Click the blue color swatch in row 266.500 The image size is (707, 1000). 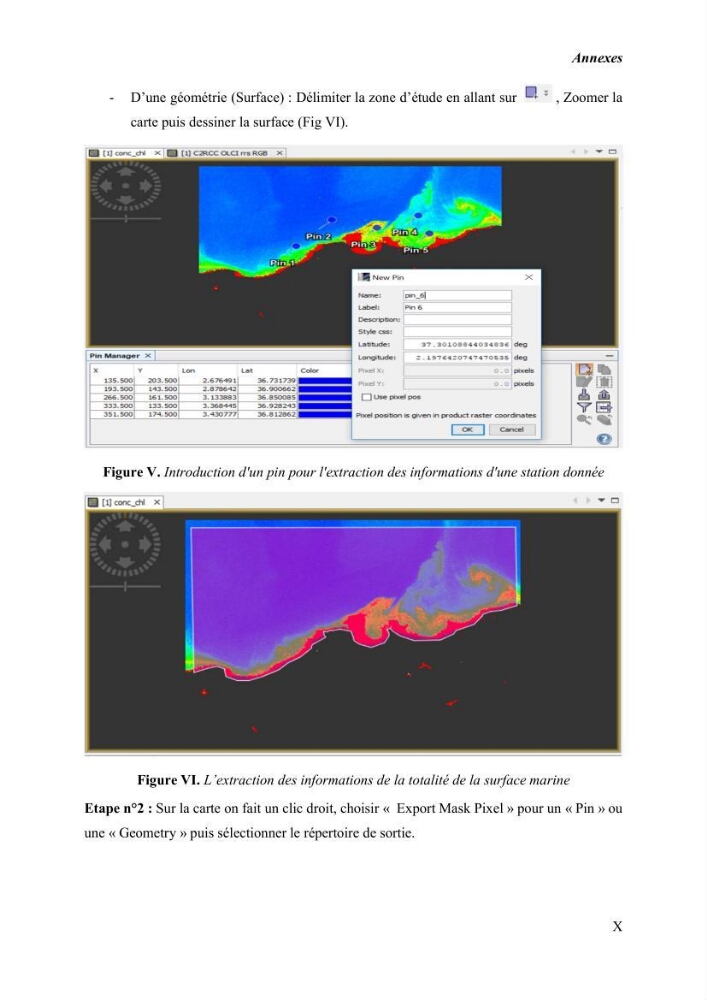[x=325, y=397]
